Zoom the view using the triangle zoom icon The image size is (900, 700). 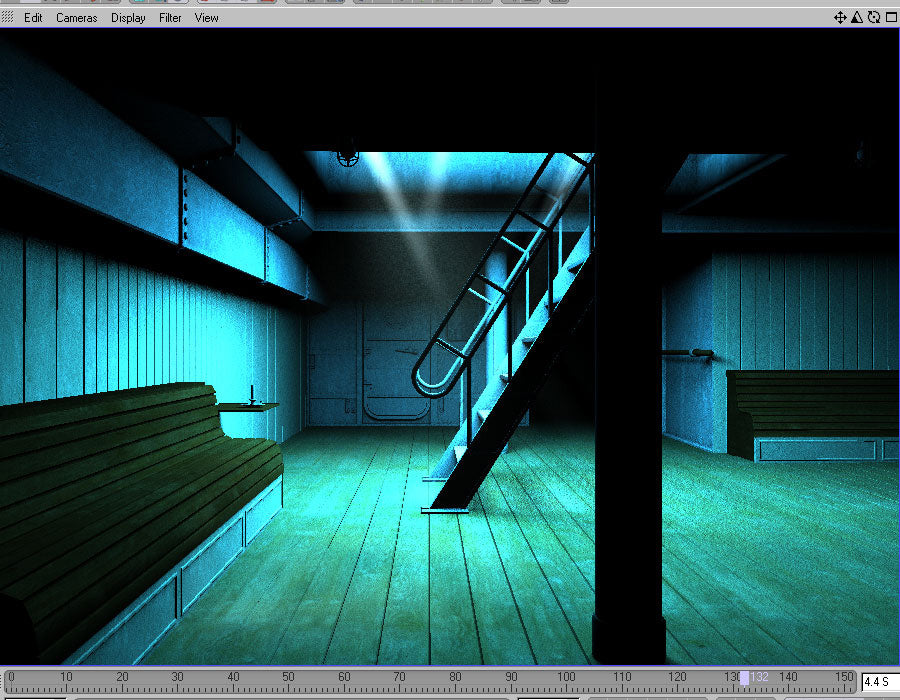click(856, 17)
